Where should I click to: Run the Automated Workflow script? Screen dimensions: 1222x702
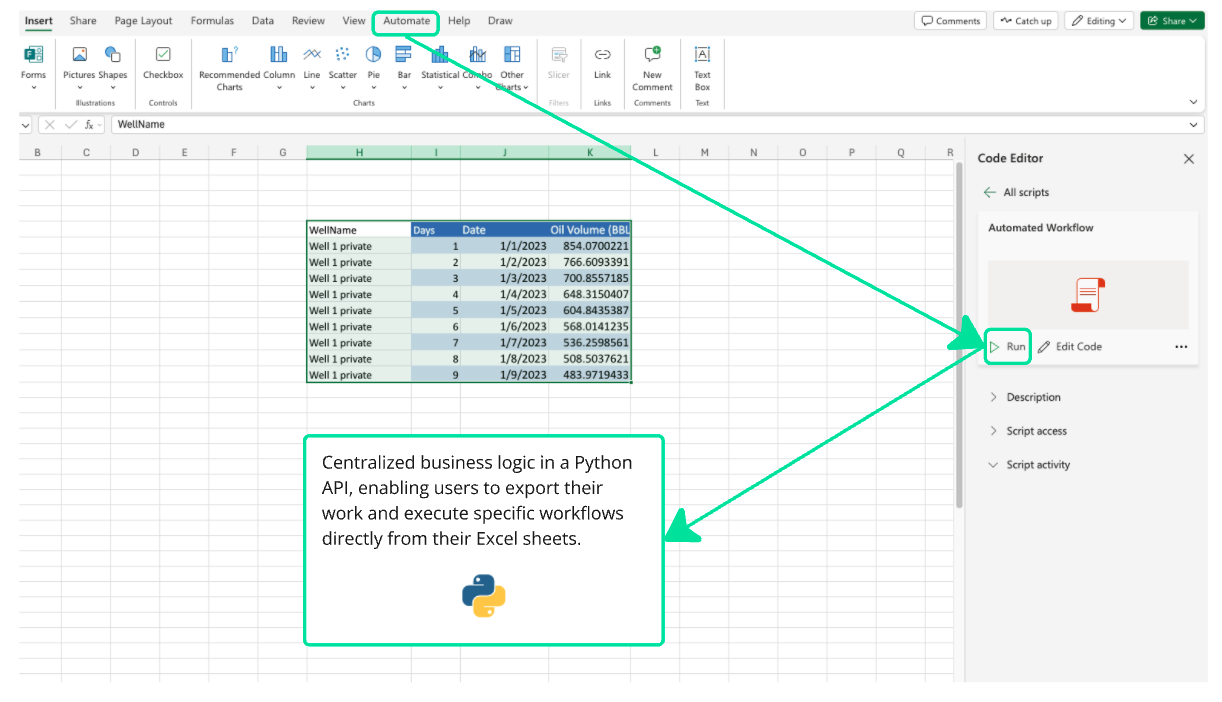tap(1007, 346)
